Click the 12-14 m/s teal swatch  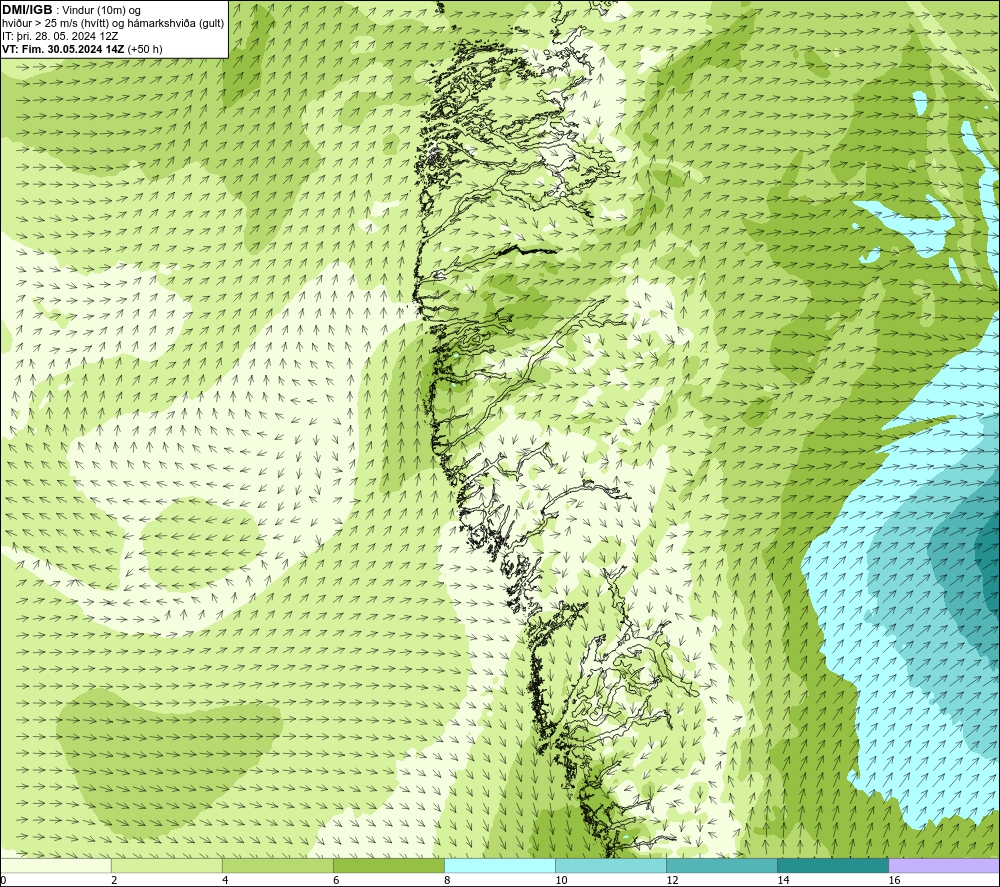point(722,865)
